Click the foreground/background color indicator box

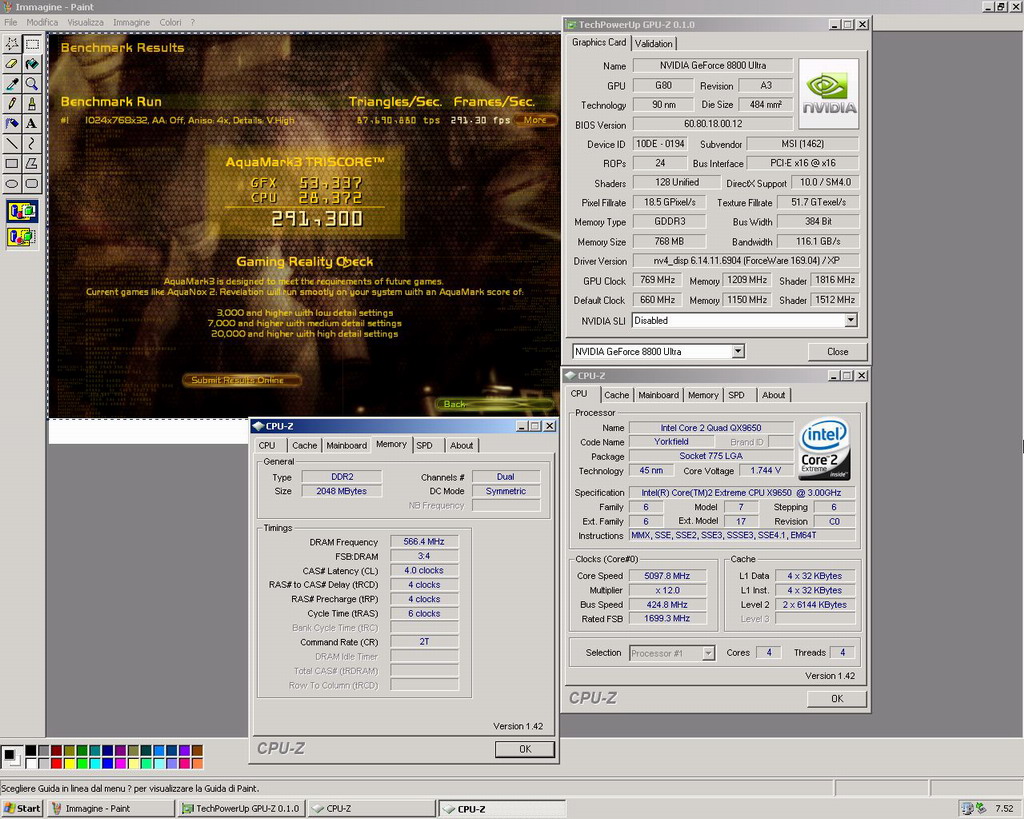pyautogui.click(x=11, y=756)
